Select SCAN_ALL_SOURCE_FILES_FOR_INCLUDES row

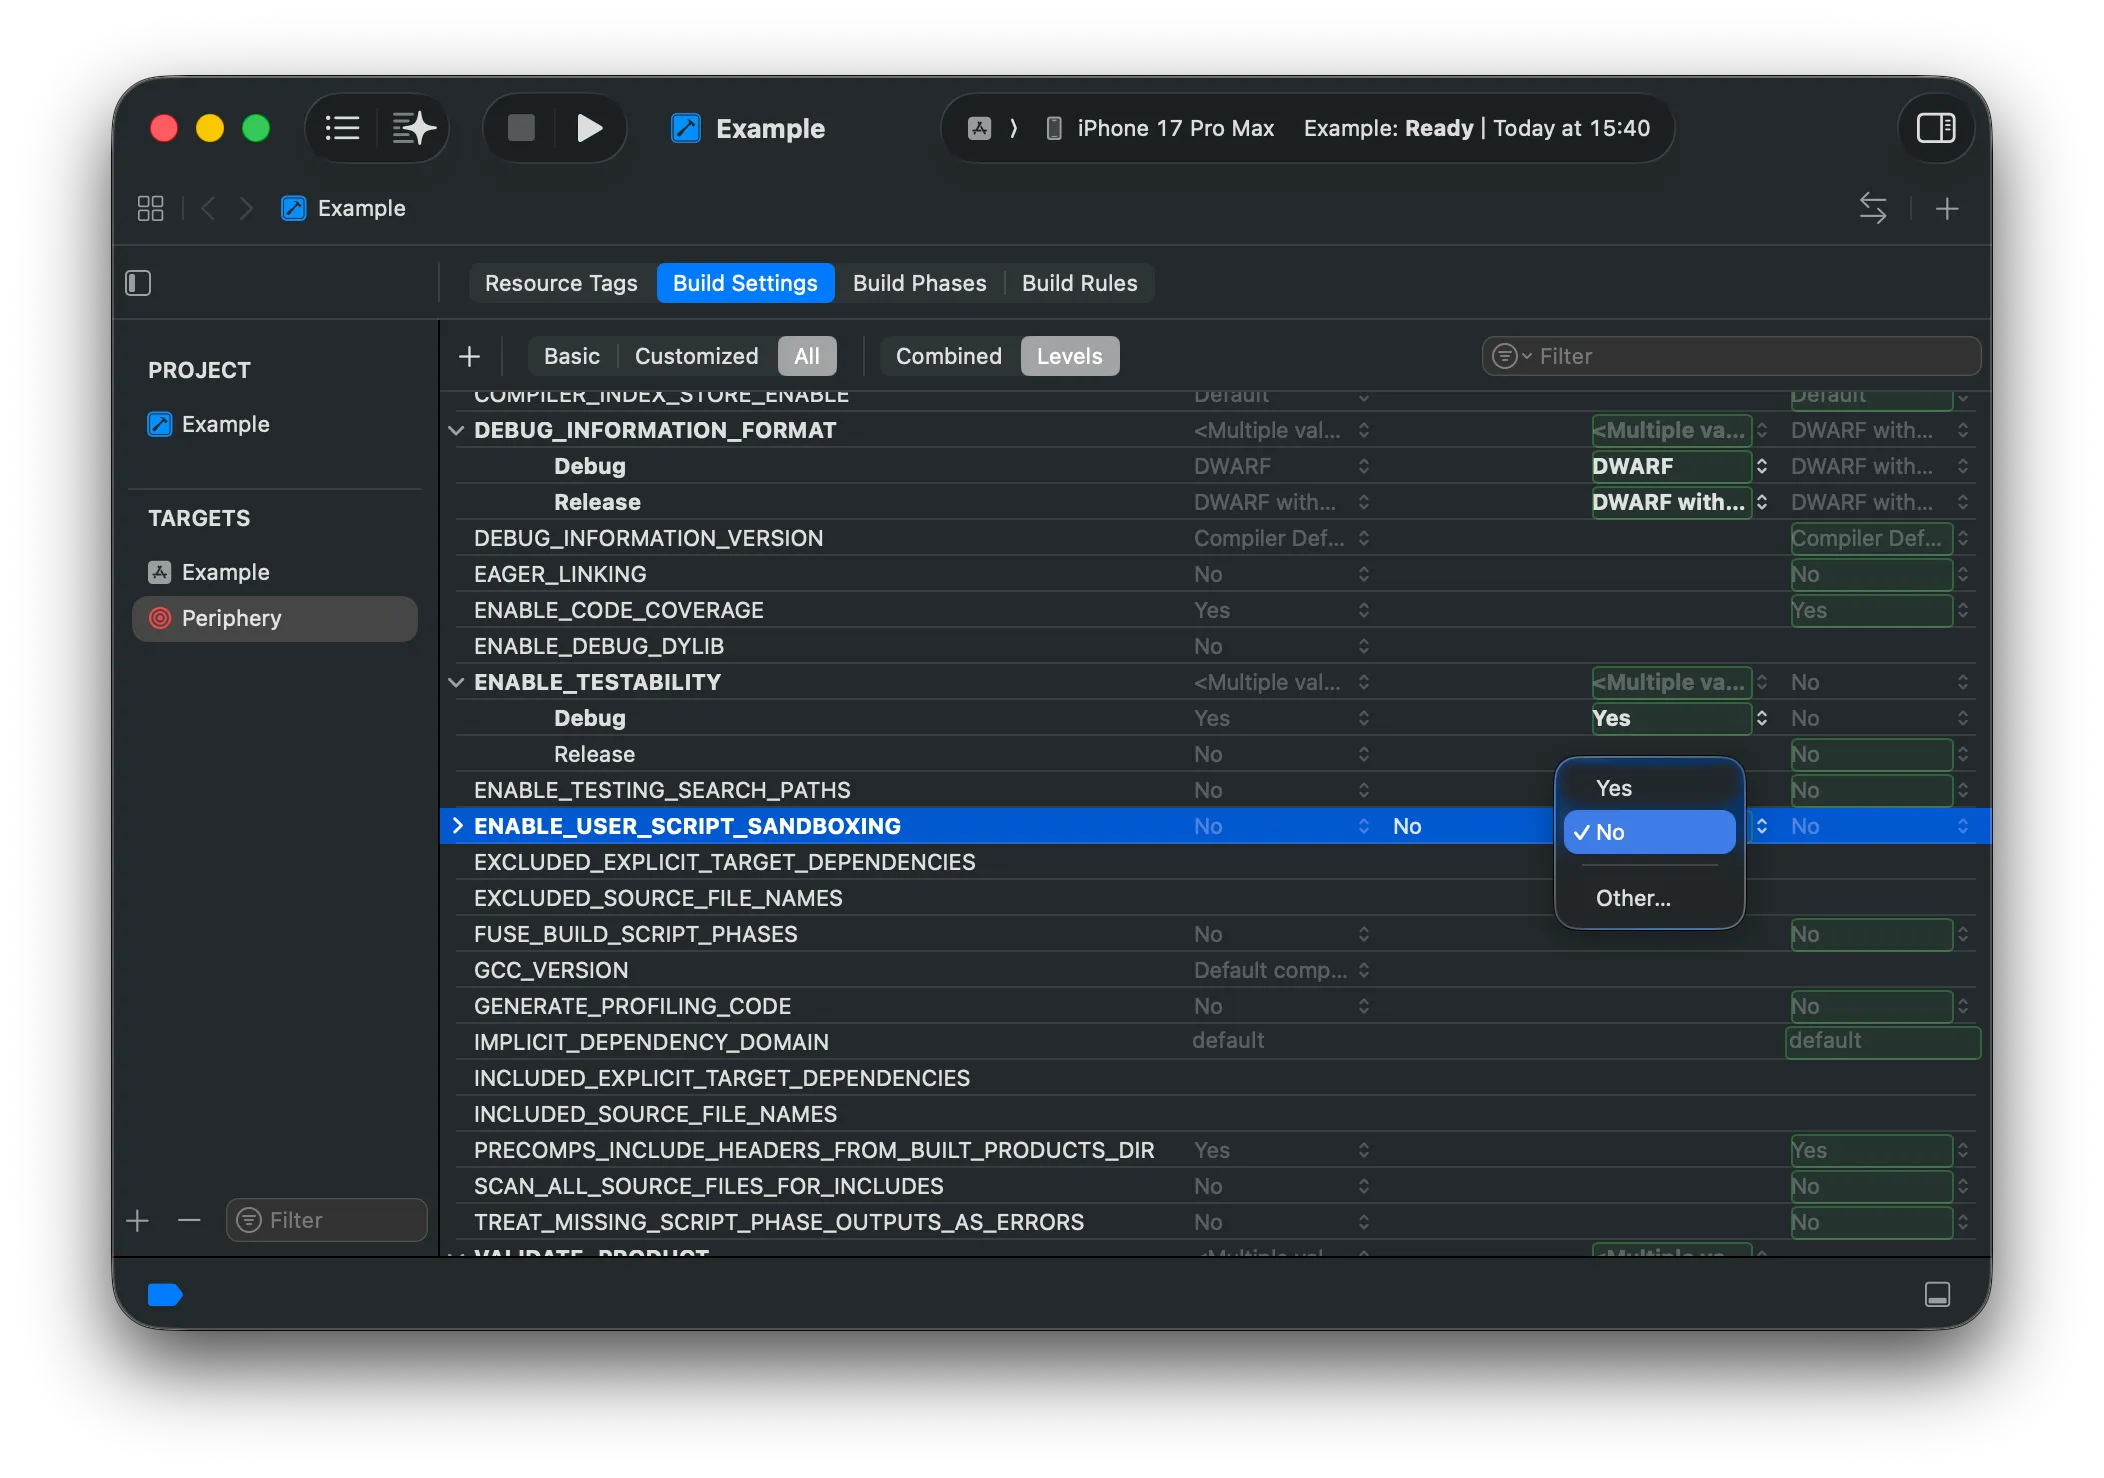[1215, 1186]
